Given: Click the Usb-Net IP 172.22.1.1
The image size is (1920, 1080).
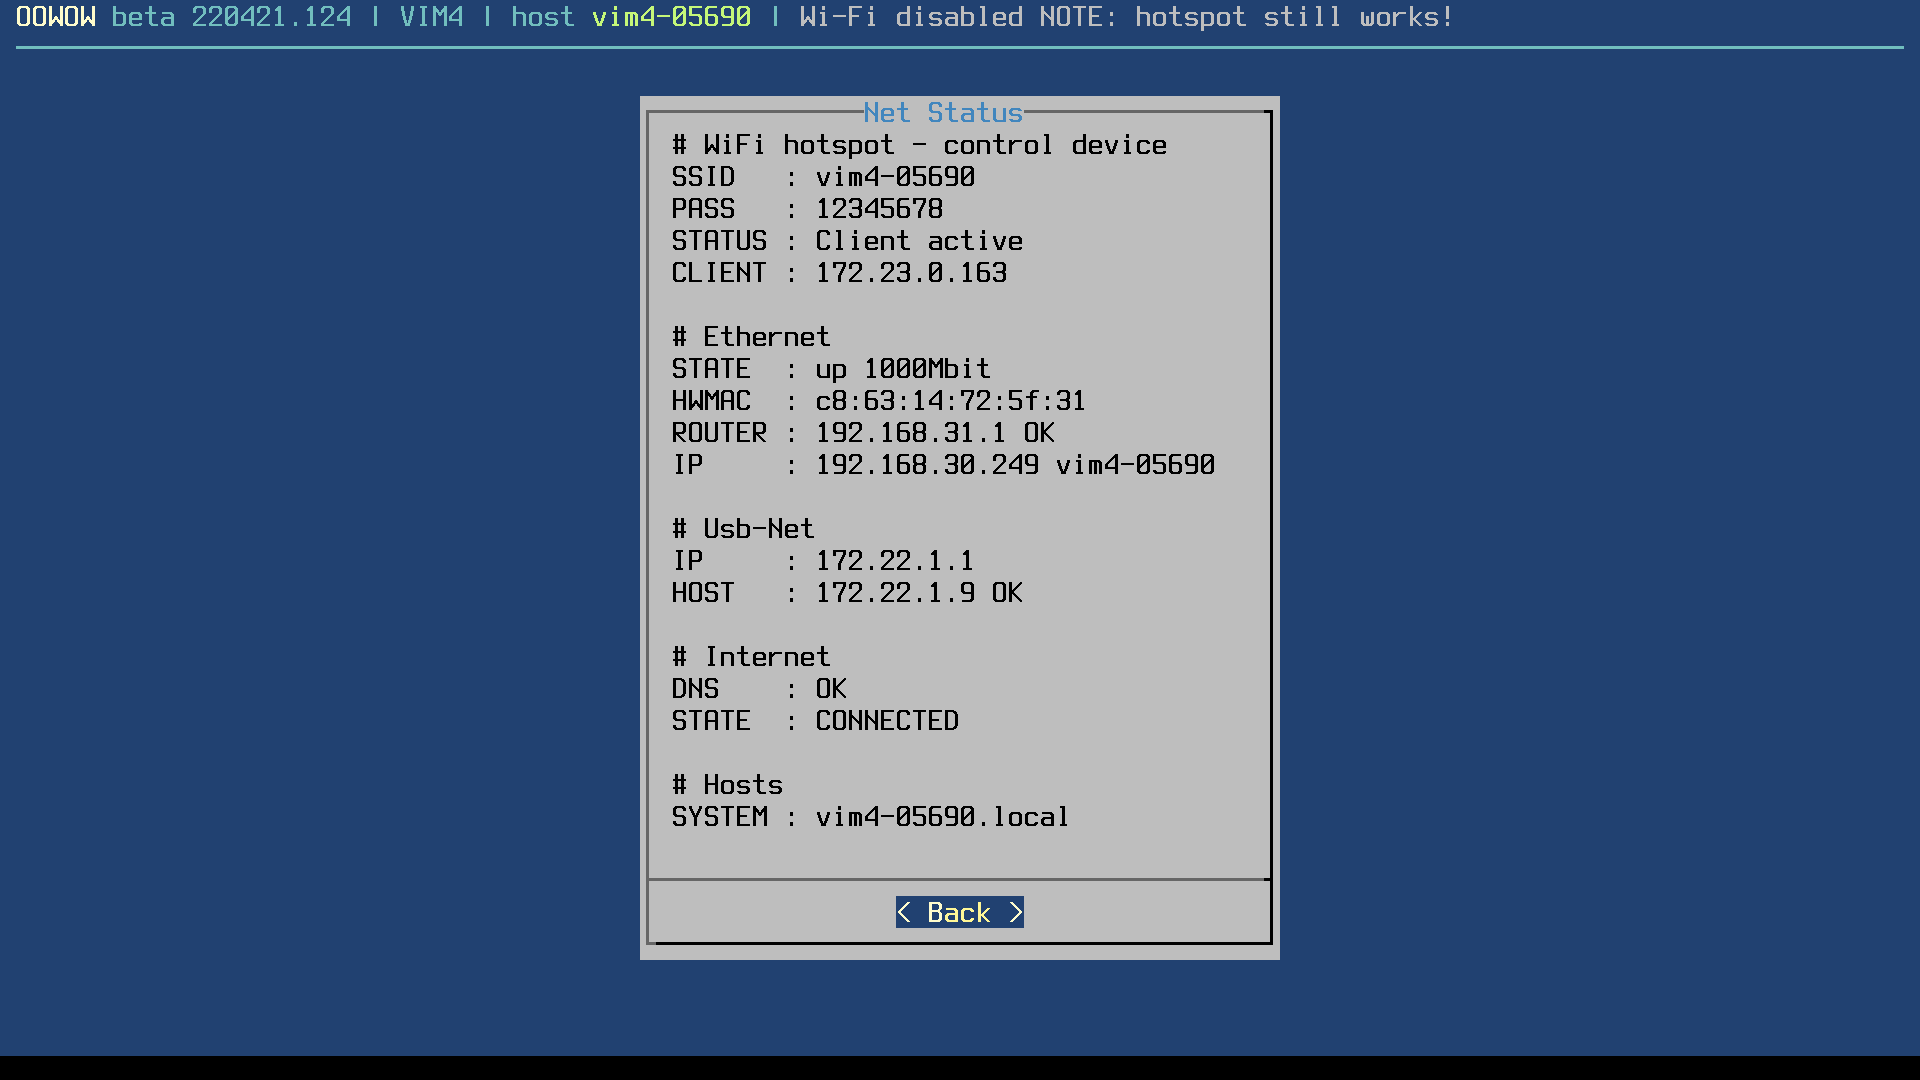Looking at the screenshot, I should pos(894,561).
